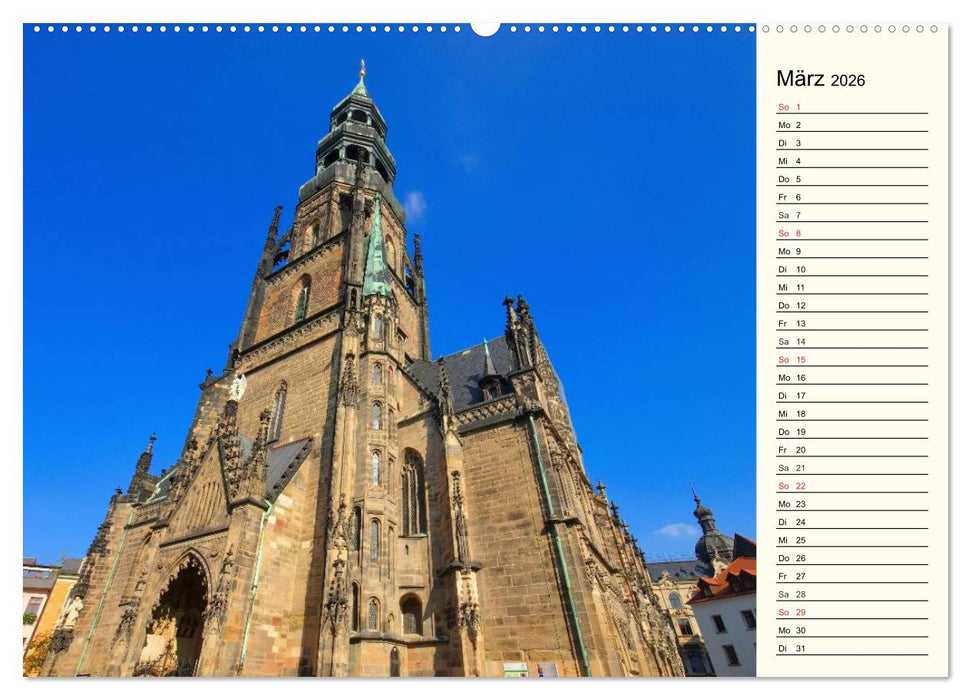The width and height of the screenshot is (971, 700).
Task: Click the Fr 6 calendar entry
Action: 790,195
